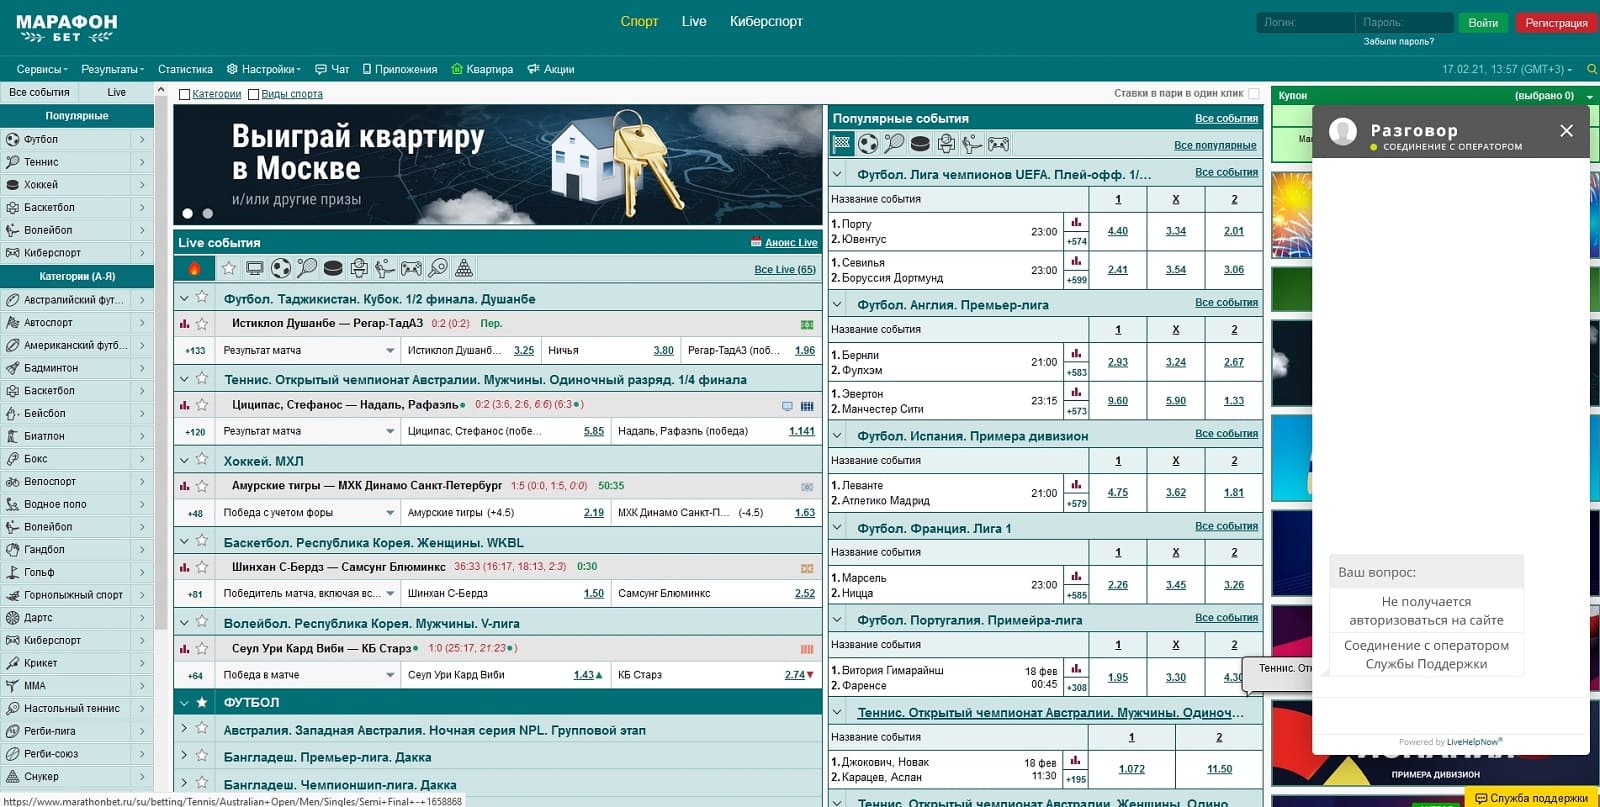Screen dimensions: 1600x807
Task: Favorite the Амурские тигры match star
Action: pos(202,486)
